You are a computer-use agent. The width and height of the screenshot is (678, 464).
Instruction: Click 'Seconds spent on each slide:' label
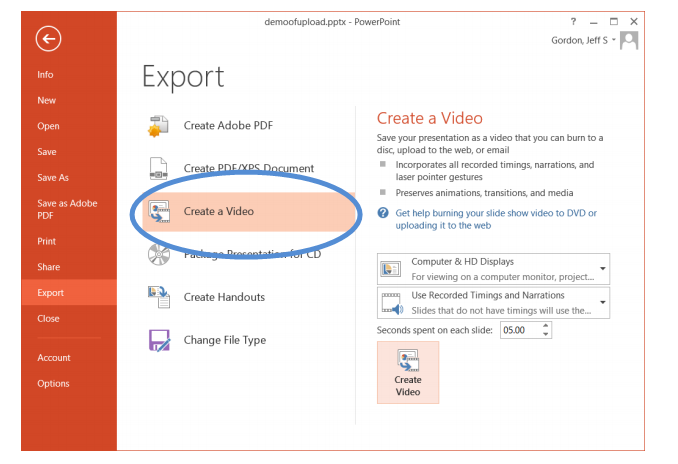(435, 330)
